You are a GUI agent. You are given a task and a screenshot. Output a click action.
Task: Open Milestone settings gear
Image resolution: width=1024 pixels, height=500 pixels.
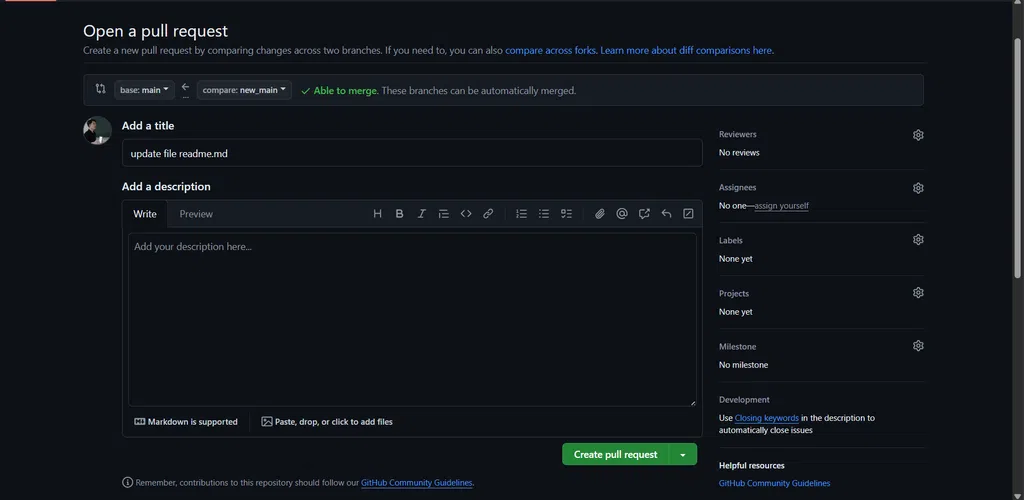918,345
